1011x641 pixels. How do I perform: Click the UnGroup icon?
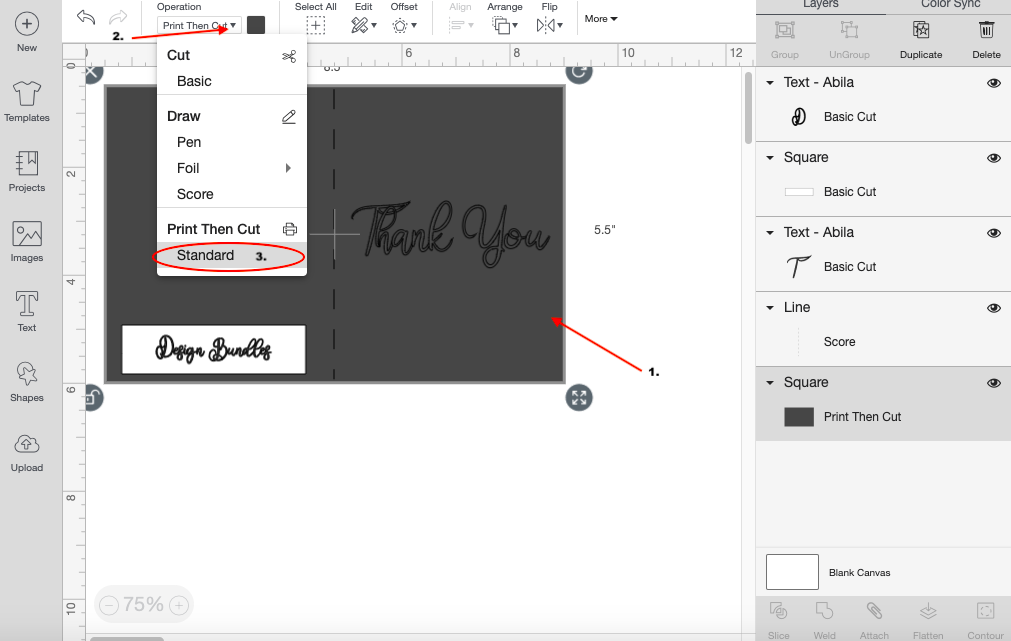(849, 30)
